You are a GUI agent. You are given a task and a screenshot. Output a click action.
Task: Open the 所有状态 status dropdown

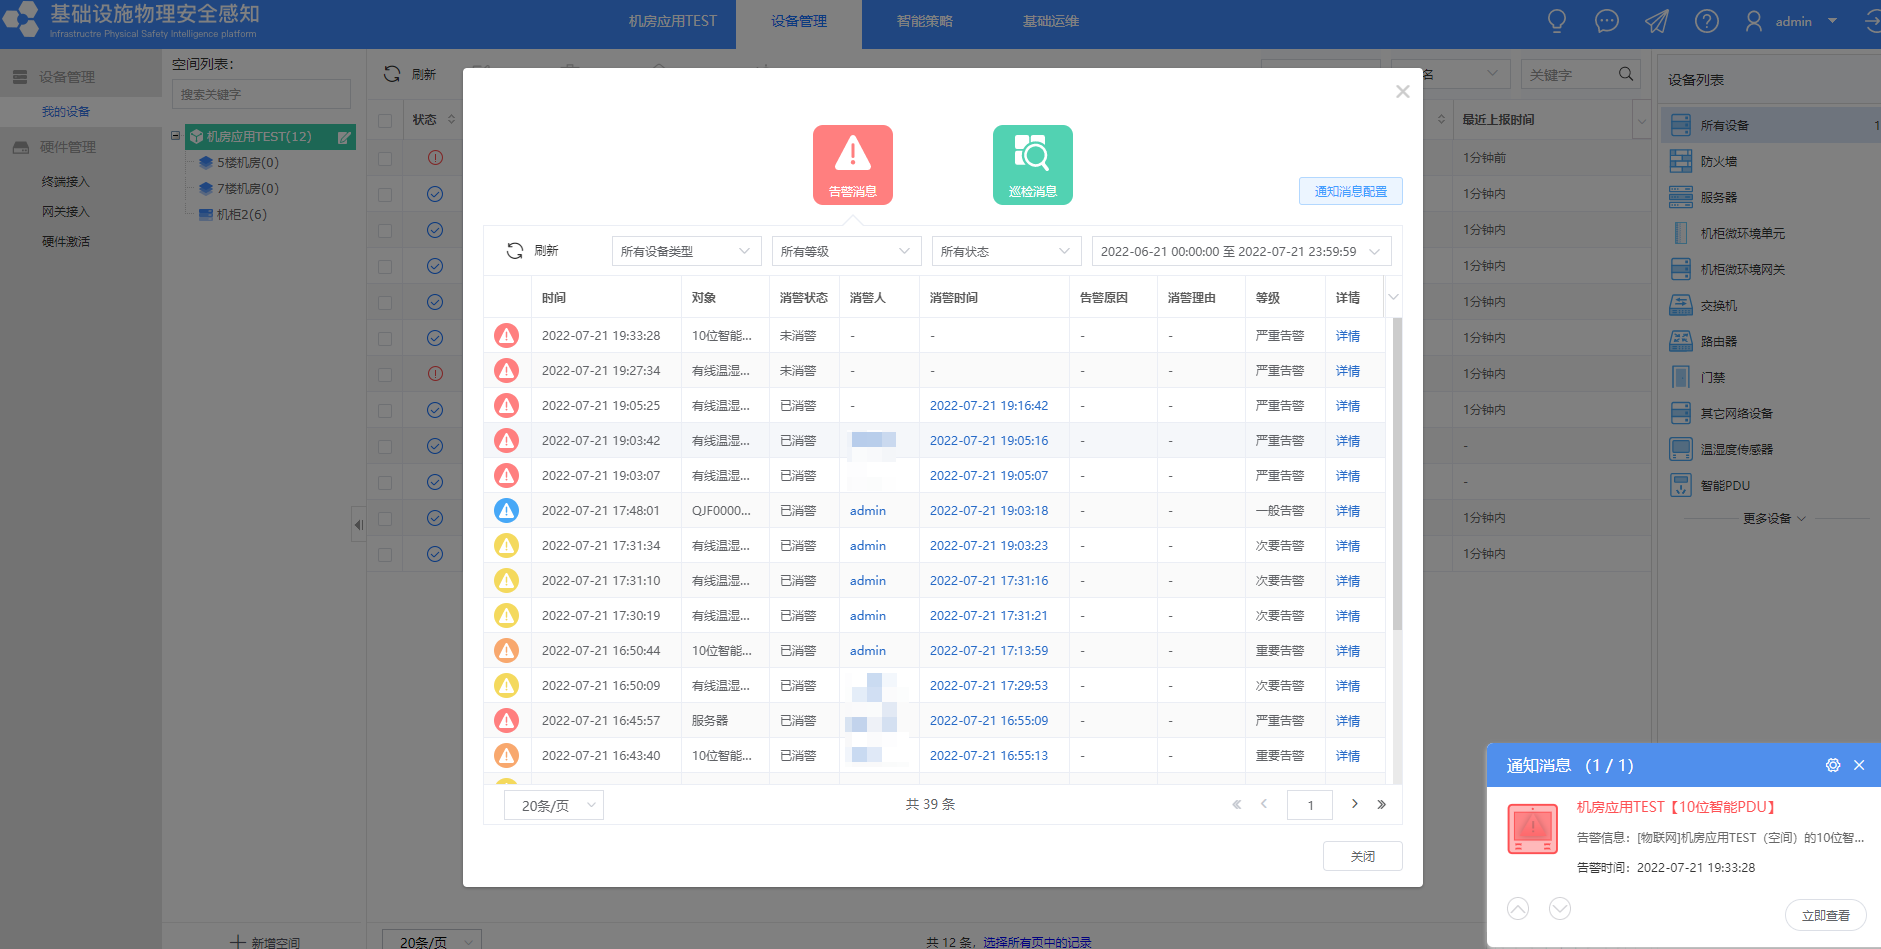coord(1006,251)
